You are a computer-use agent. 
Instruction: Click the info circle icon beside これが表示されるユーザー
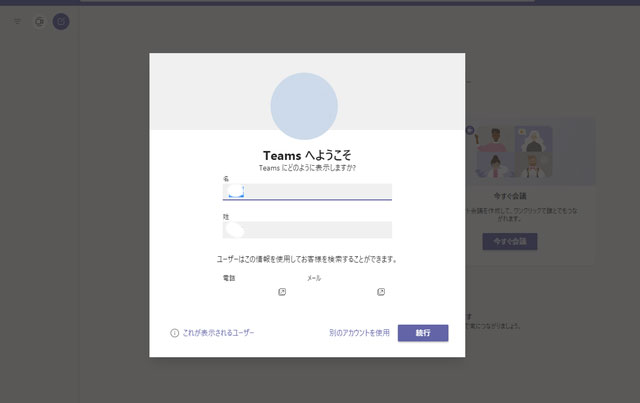point(174,333)
